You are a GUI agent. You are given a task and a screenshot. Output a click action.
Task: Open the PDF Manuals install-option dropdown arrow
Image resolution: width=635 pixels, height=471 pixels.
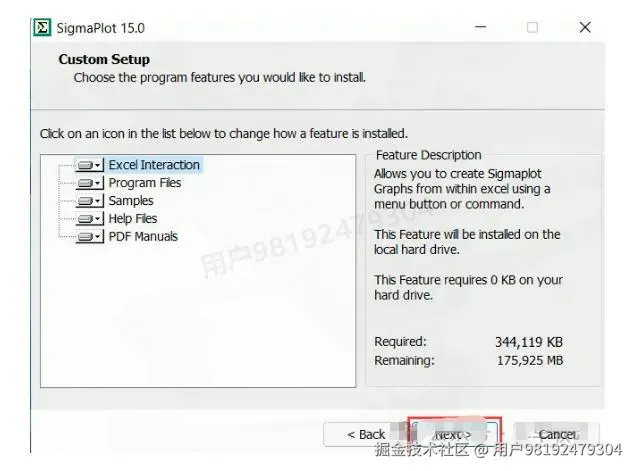tap(98, 237)
